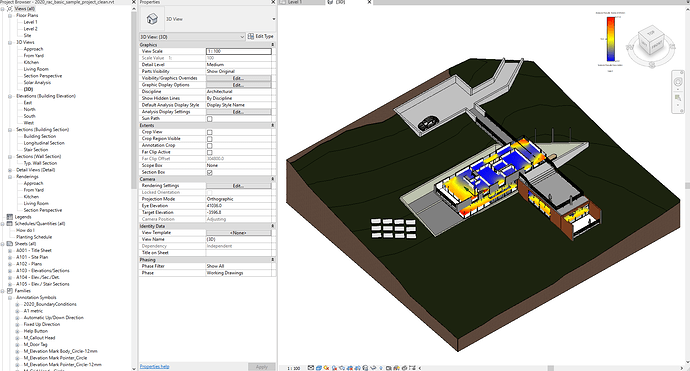Open Temporary Hide/Isolate glasses icon
This screenshot has height=371, width=690.
pos(373,367)
